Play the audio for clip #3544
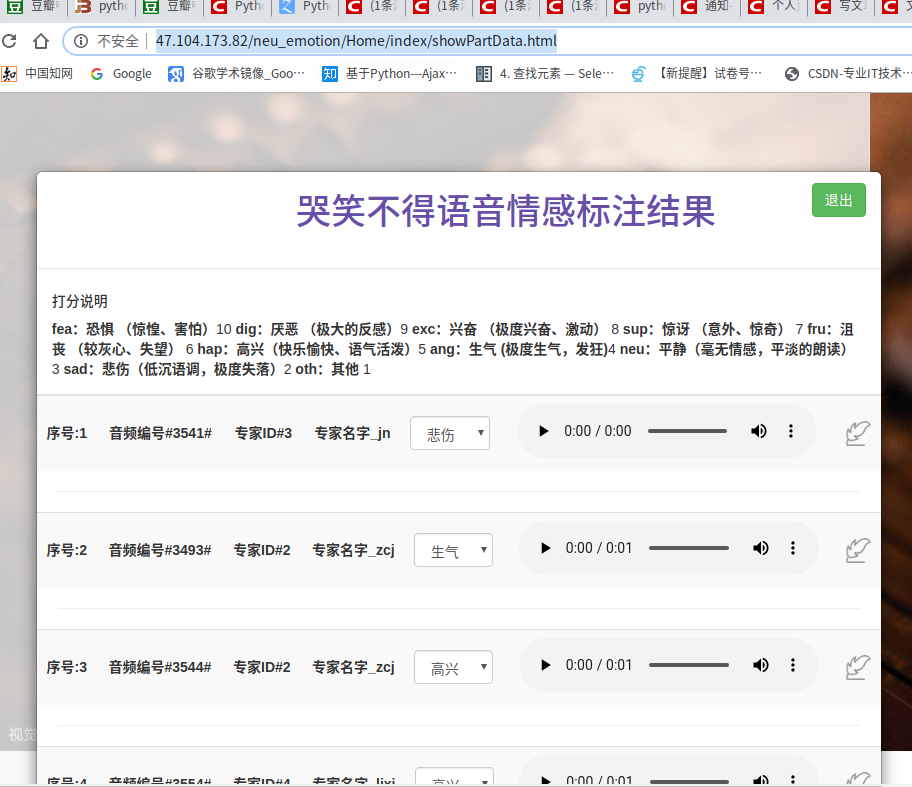The width and height of the screenshot is (912, 787). (545, 665)
